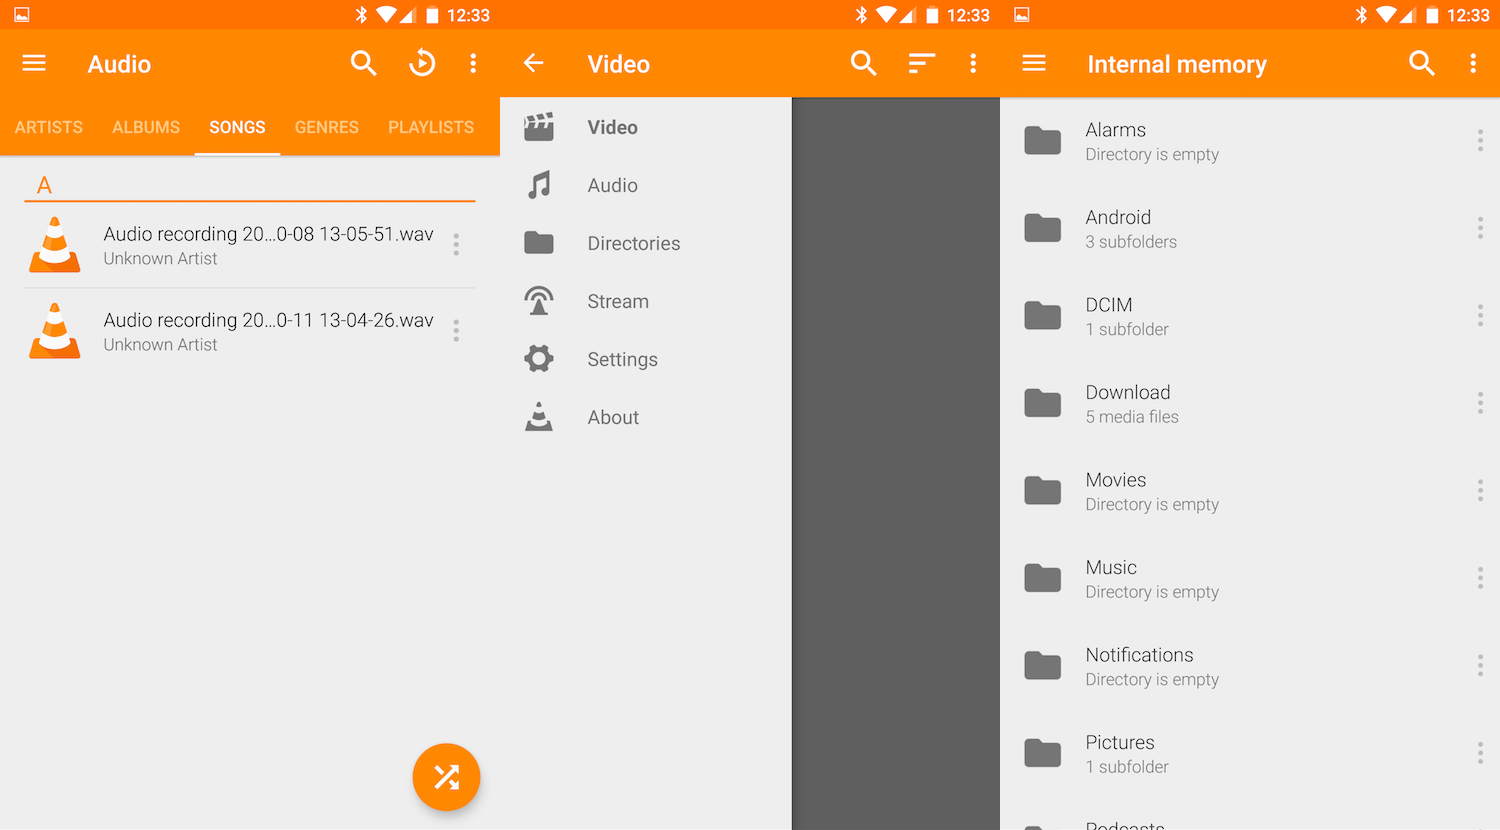
Task: Tap the shuffle play floating button
Action: [x=446, y=777]
